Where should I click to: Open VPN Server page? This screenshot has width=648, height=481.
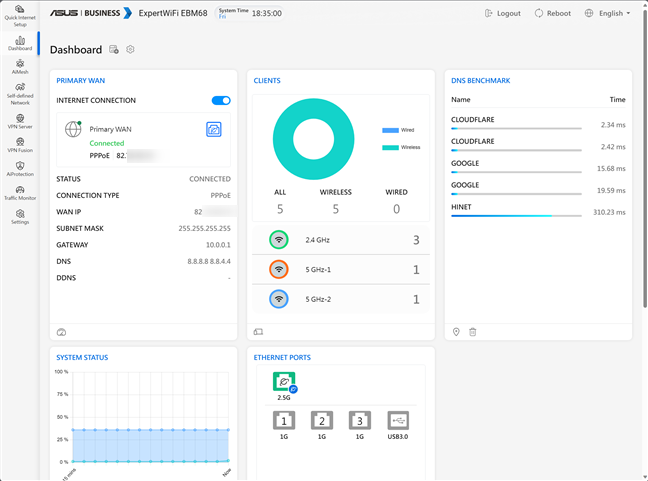[x=20, y=121]
